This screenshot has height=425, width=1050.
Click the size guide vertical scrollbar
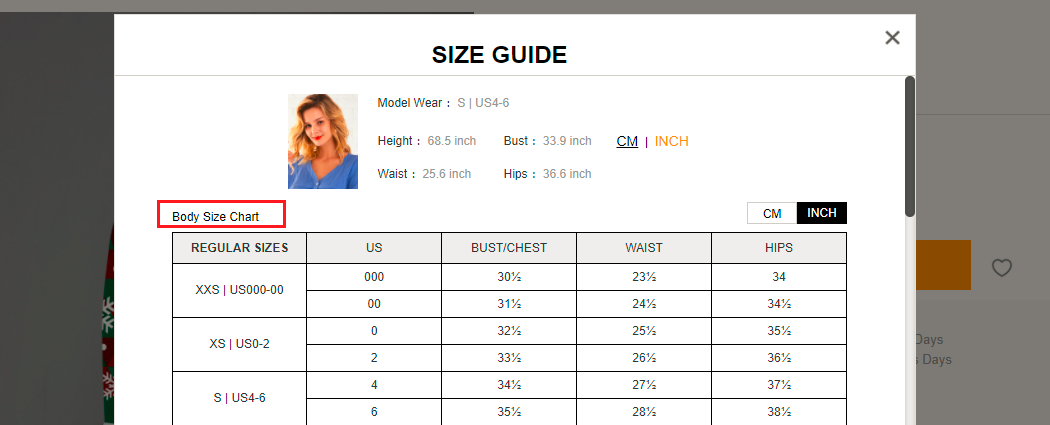(909, 145)
